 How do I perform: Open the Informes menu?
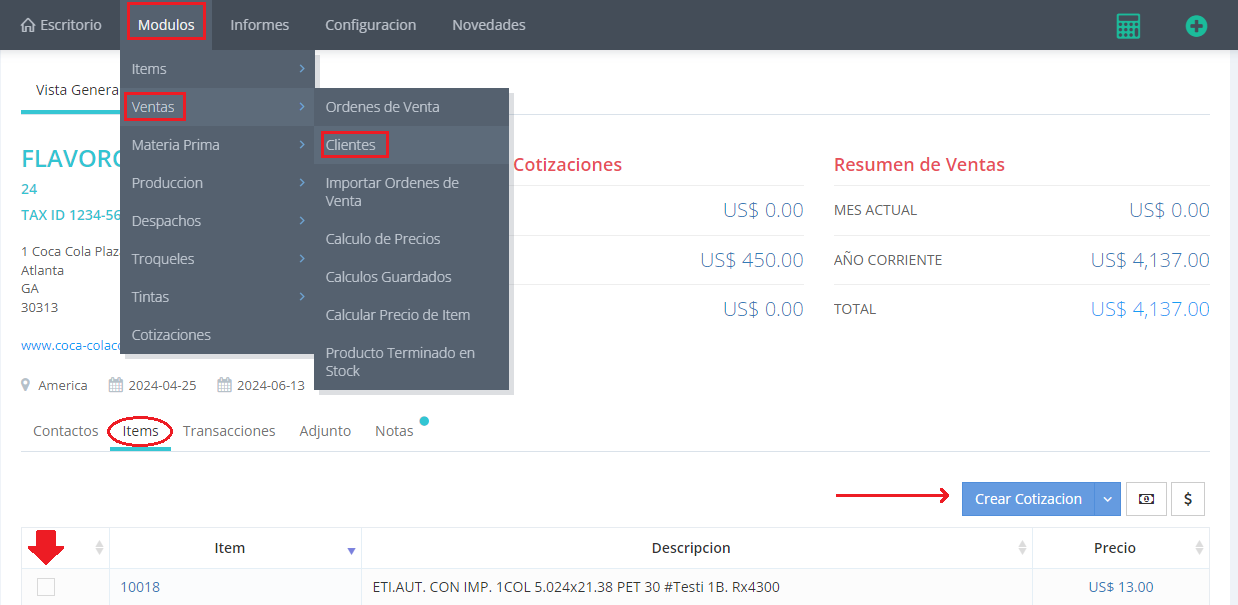[x=259, y=25]
